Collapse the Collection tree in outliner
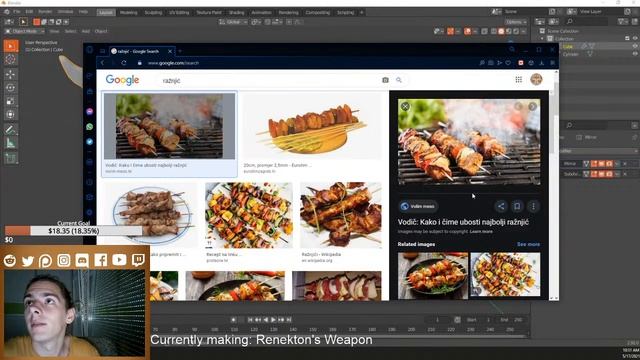This screenshot has width=640, height=360. click(x=542, y=38)
